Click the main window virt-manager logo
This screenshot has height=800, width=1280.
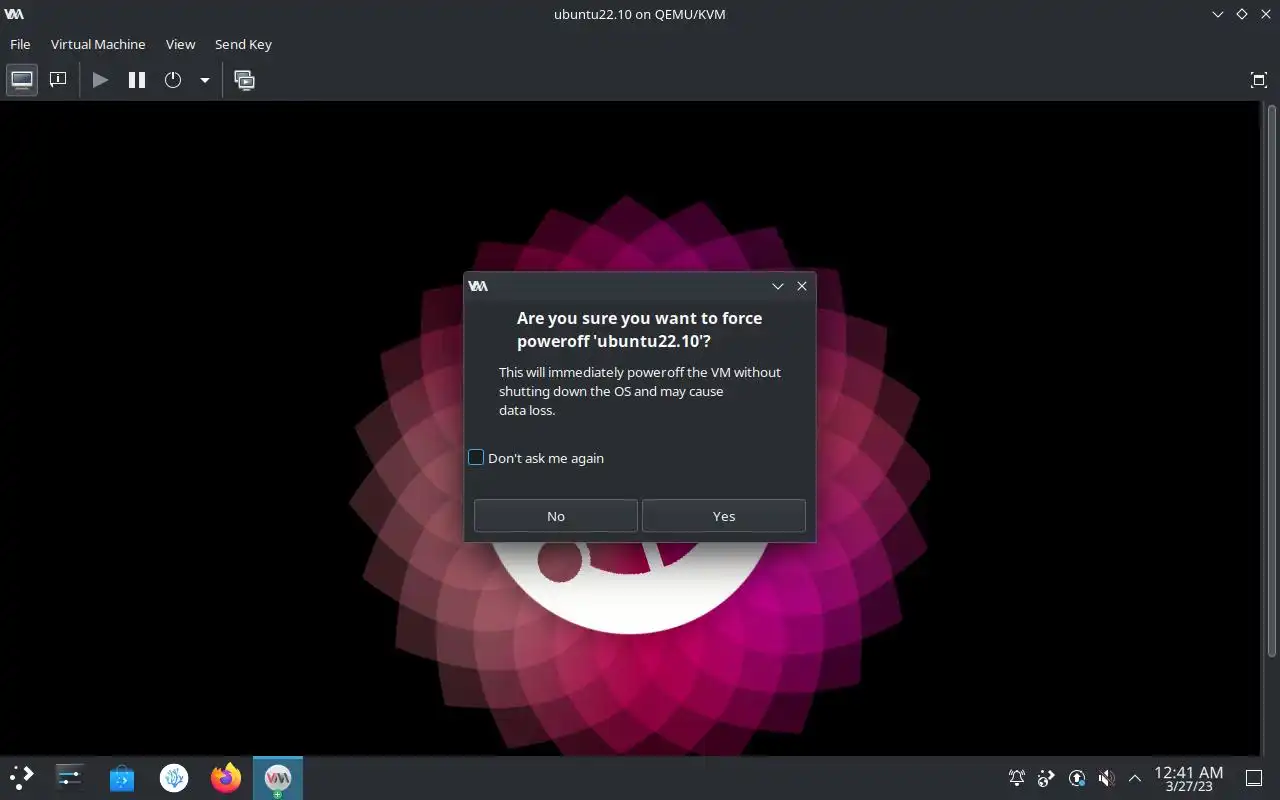(14, 14)
